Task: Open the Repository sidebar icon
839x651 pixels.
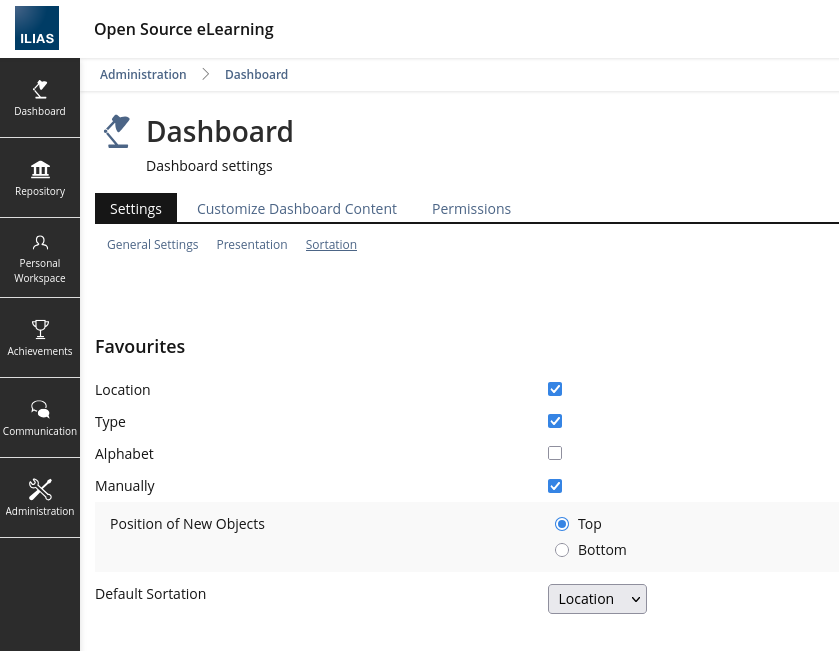Action: 40,169
